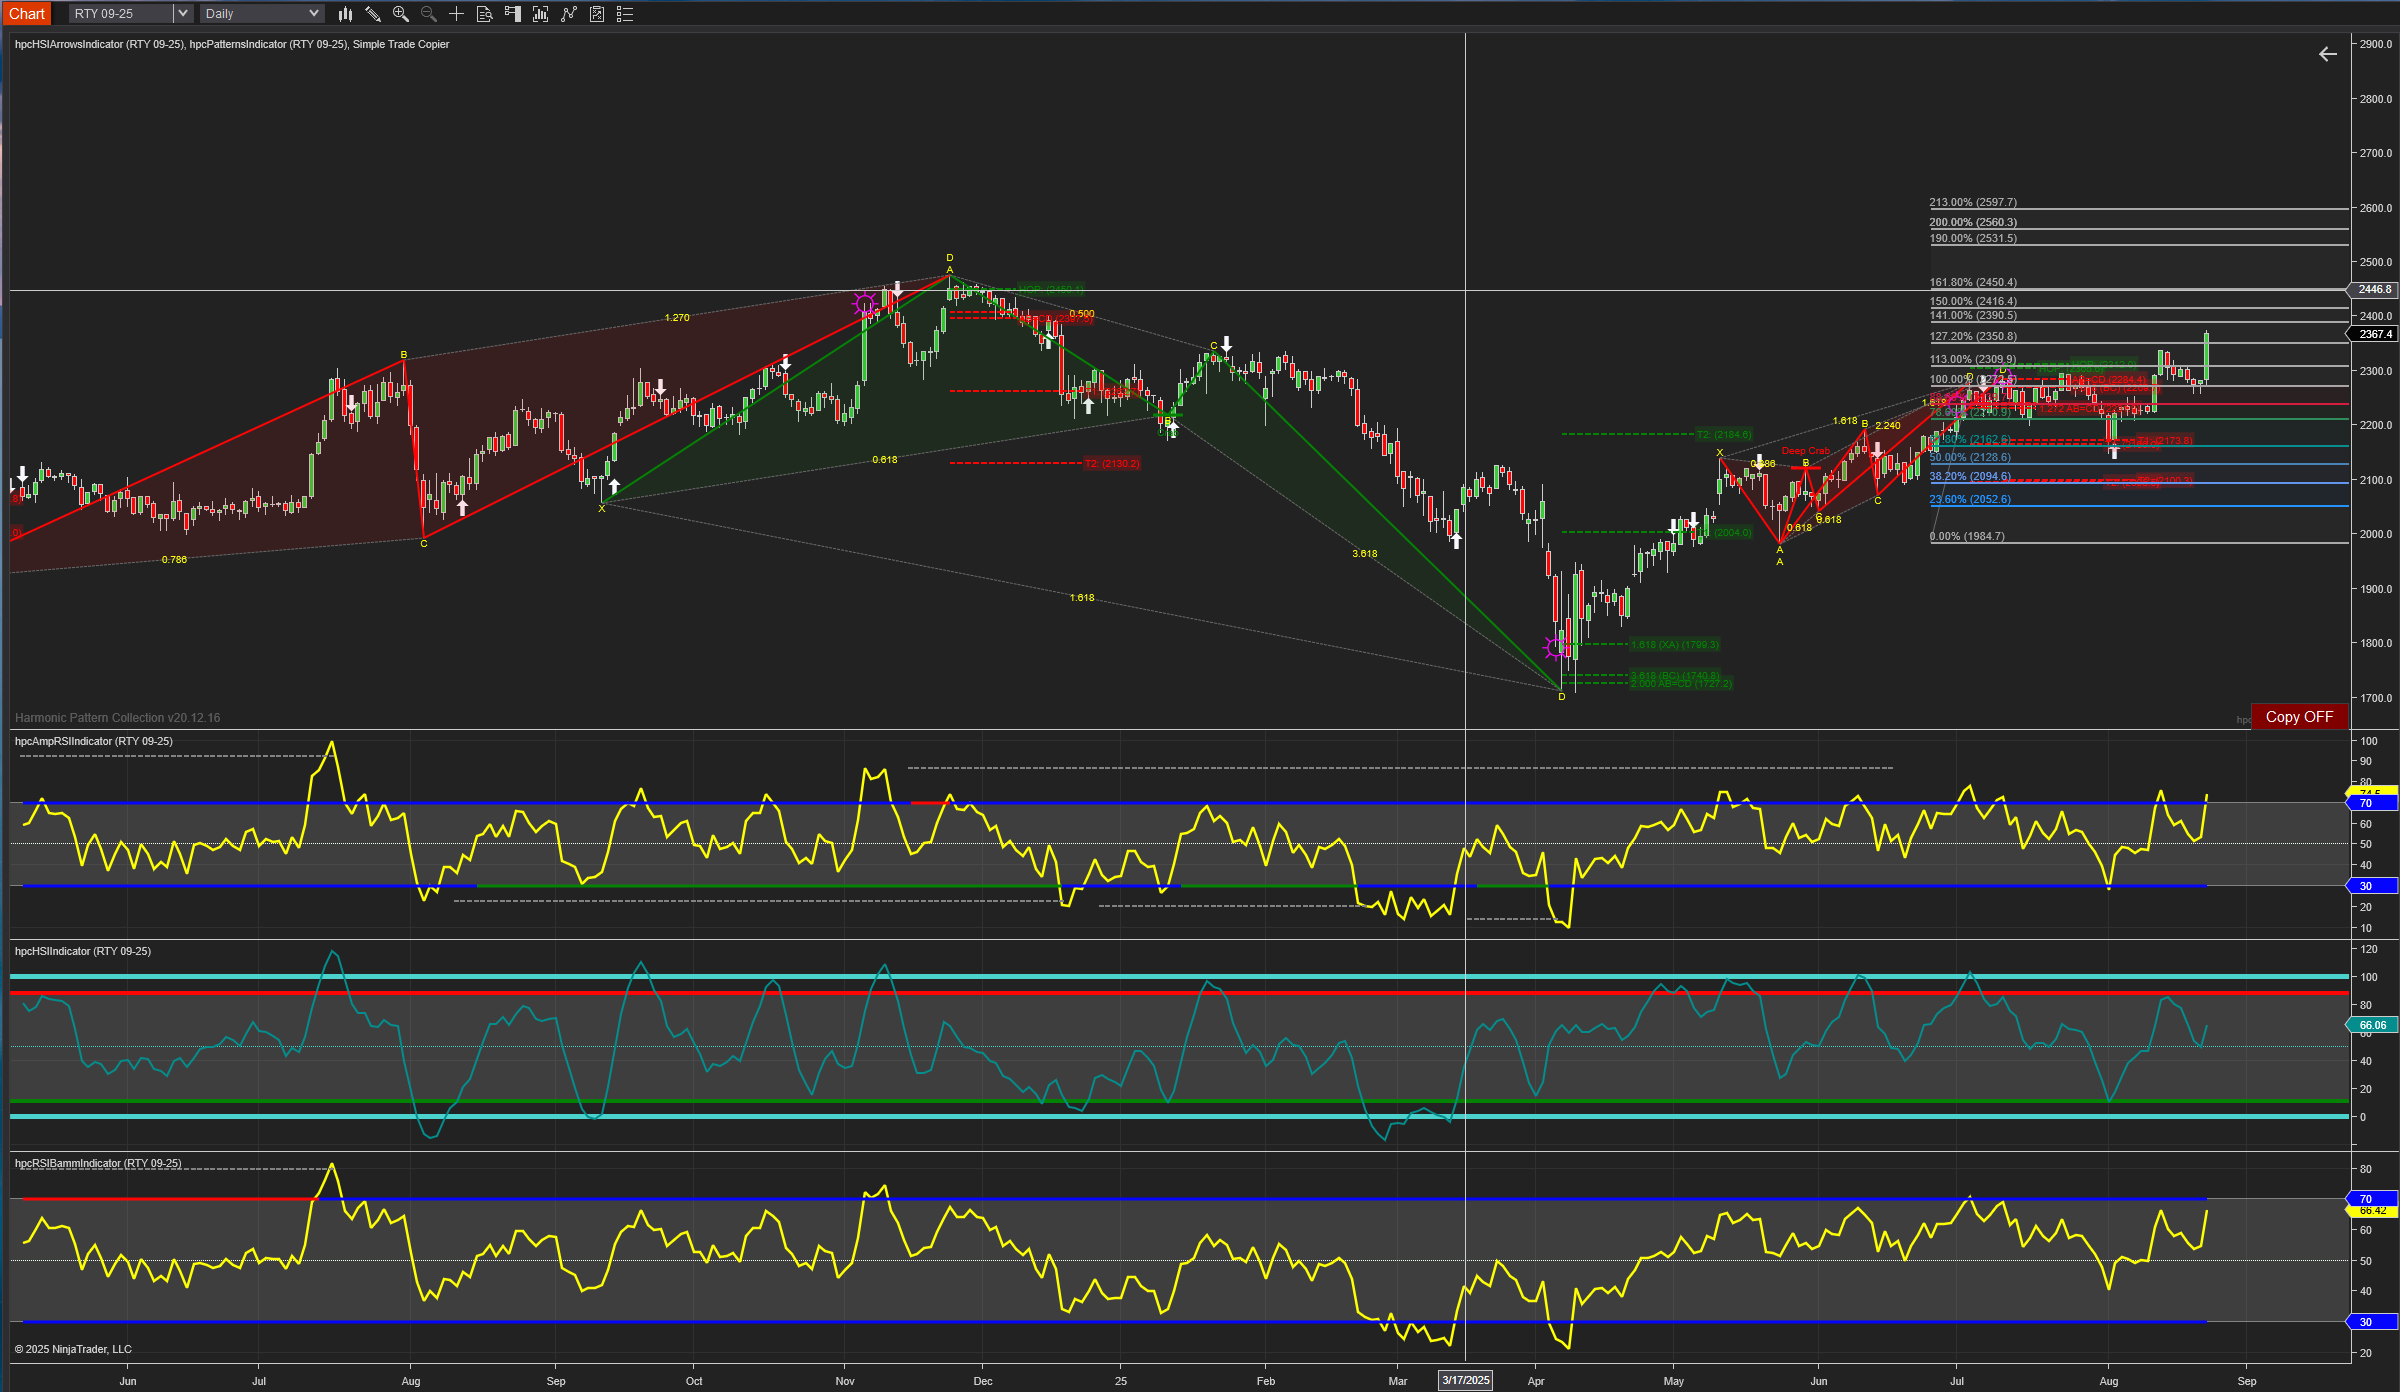This screenshot has width=2400, height=1392.
Task: Click the RTY 09-25 instrument field
Action: click(x=120, y=14)
